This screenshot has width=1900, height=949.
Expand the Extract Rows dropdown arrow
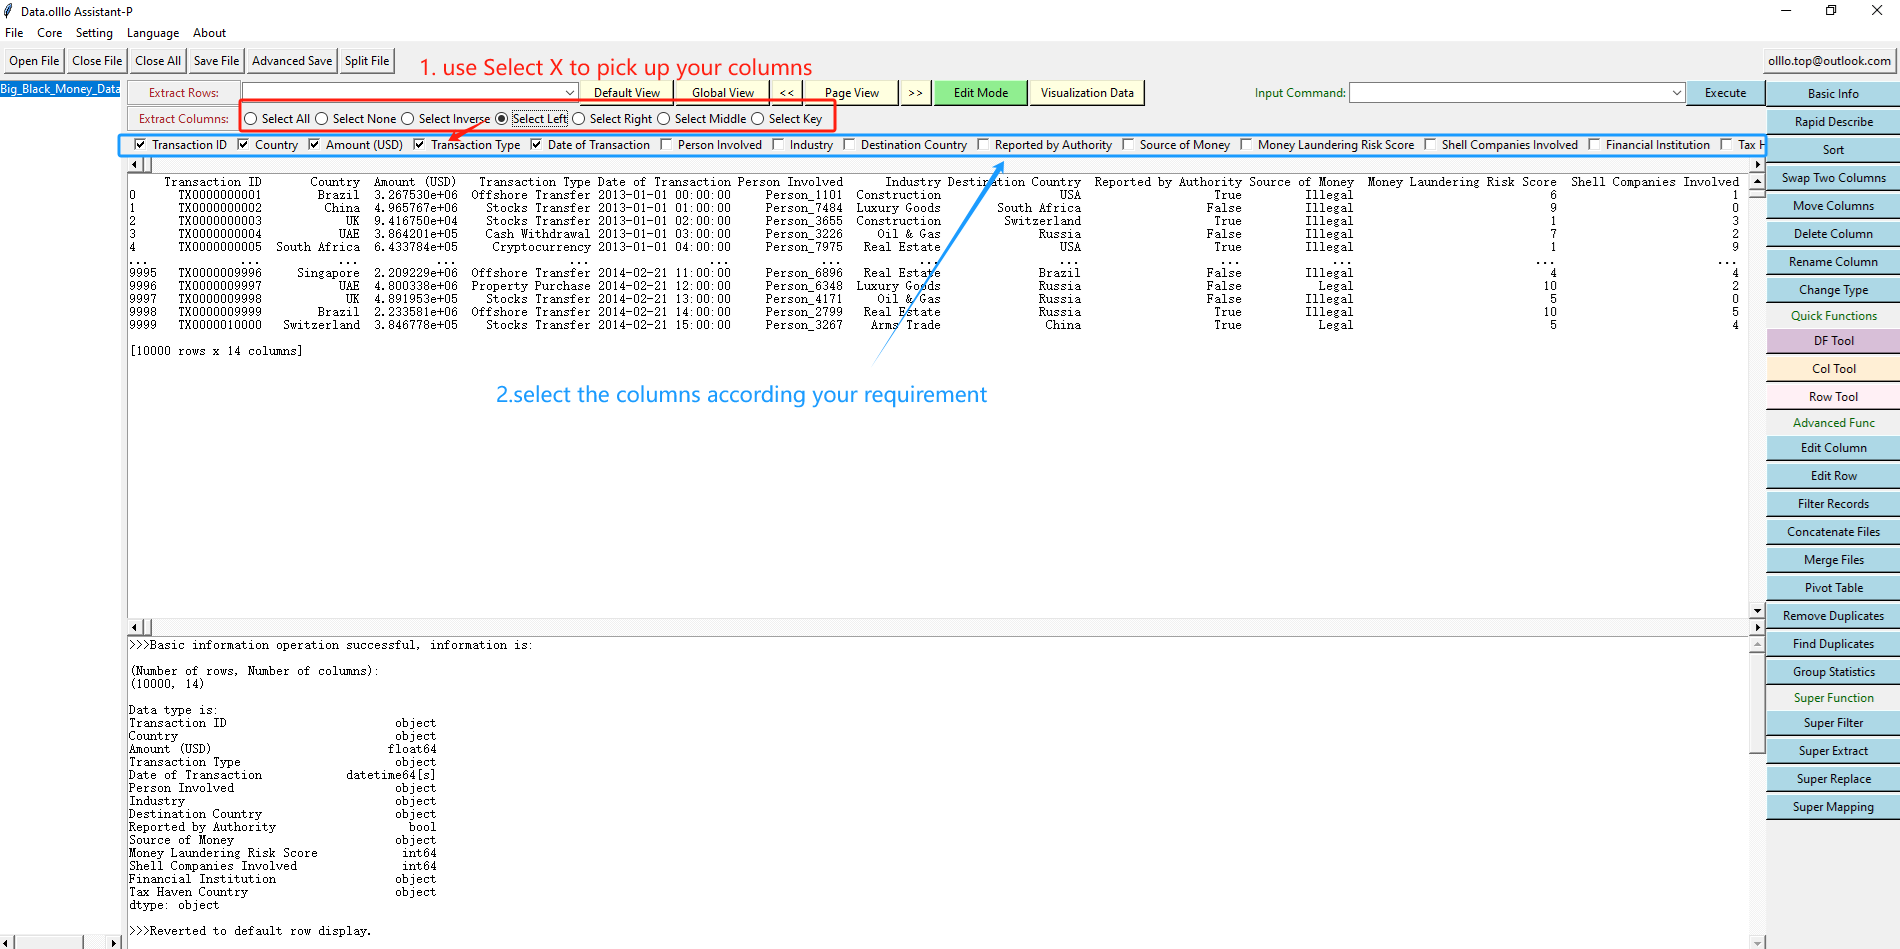coord(570,93)
